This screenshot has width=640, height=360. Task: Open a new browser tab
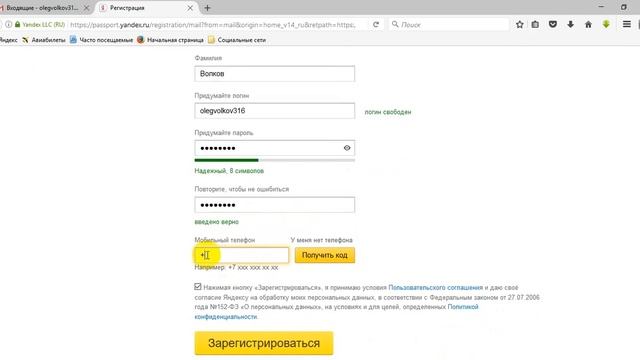point(207,8)
